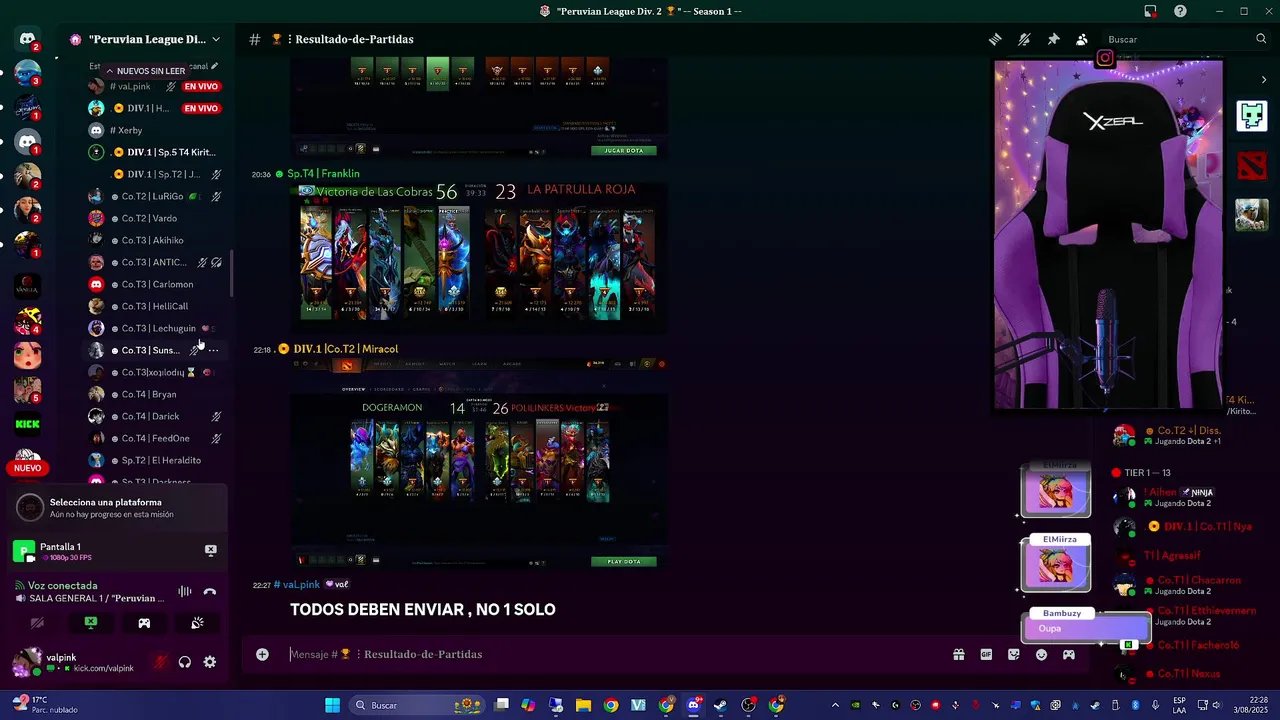Select user Co.T3 | Lechuguin

[158, 328]
